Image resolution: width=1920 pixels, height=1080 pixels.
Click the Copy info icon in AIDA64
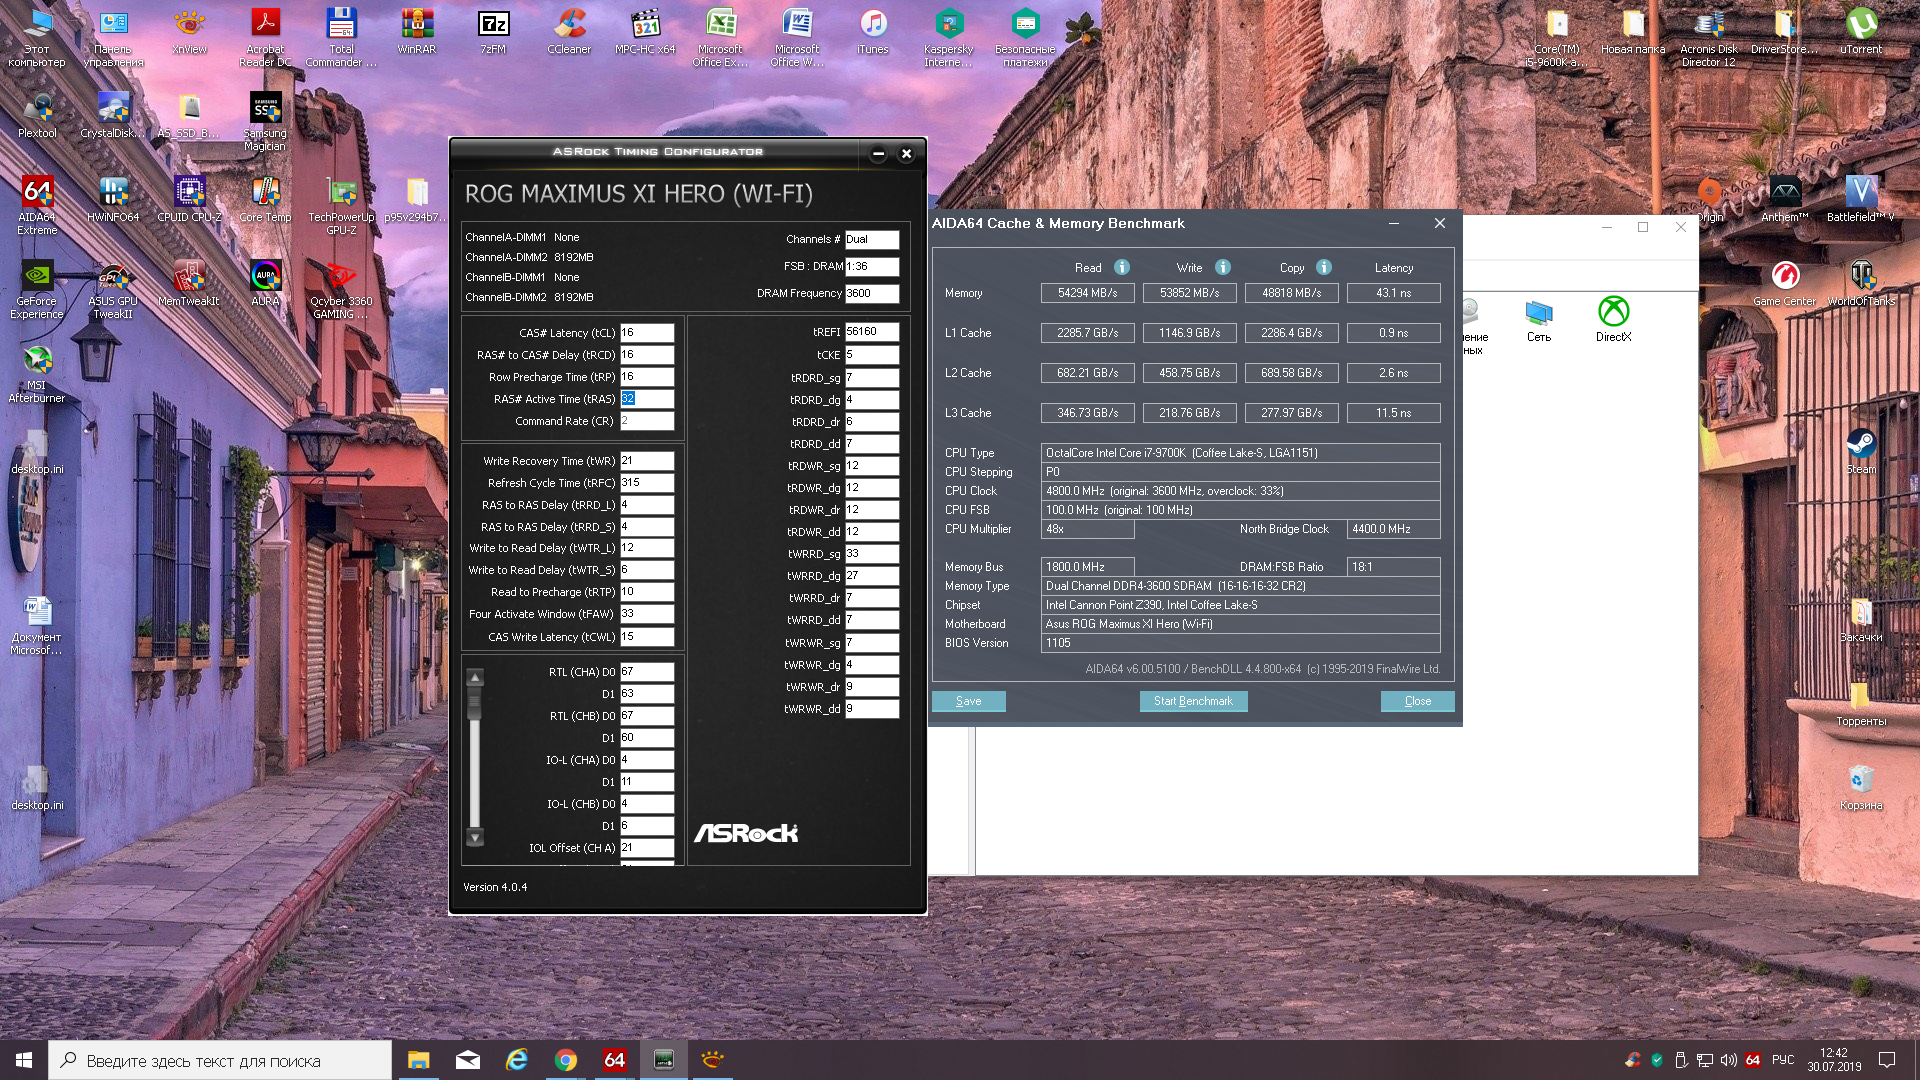pyautogui.click(x=1324, y=267)
